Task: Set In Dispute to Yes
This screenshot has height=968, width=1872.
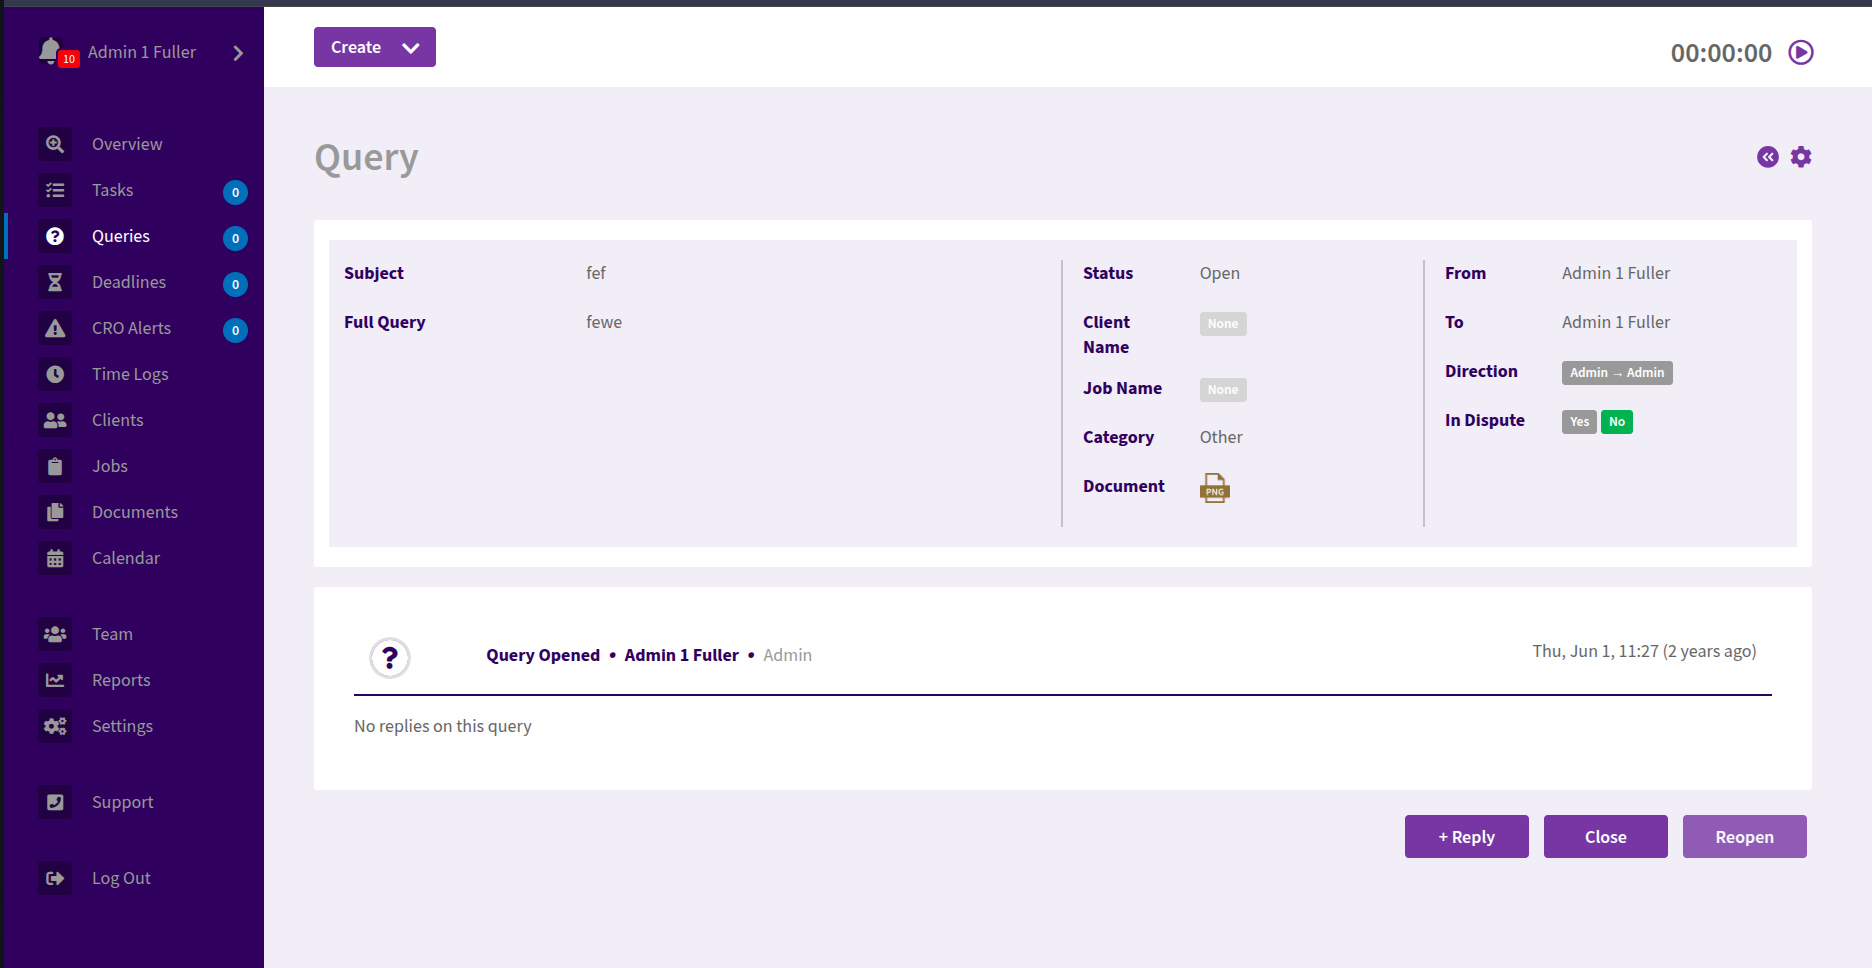Action: pos(1578,422)
